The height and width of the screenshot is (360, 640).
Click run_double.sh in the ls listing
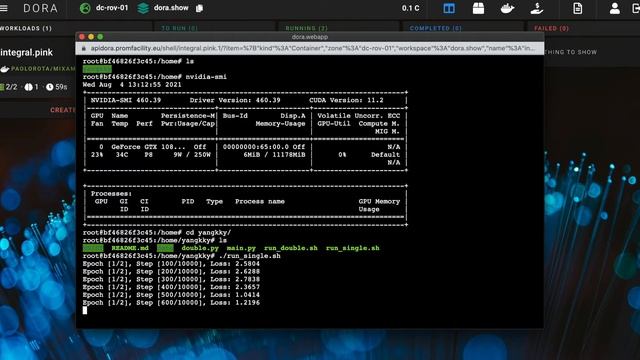tap(291, 248)
